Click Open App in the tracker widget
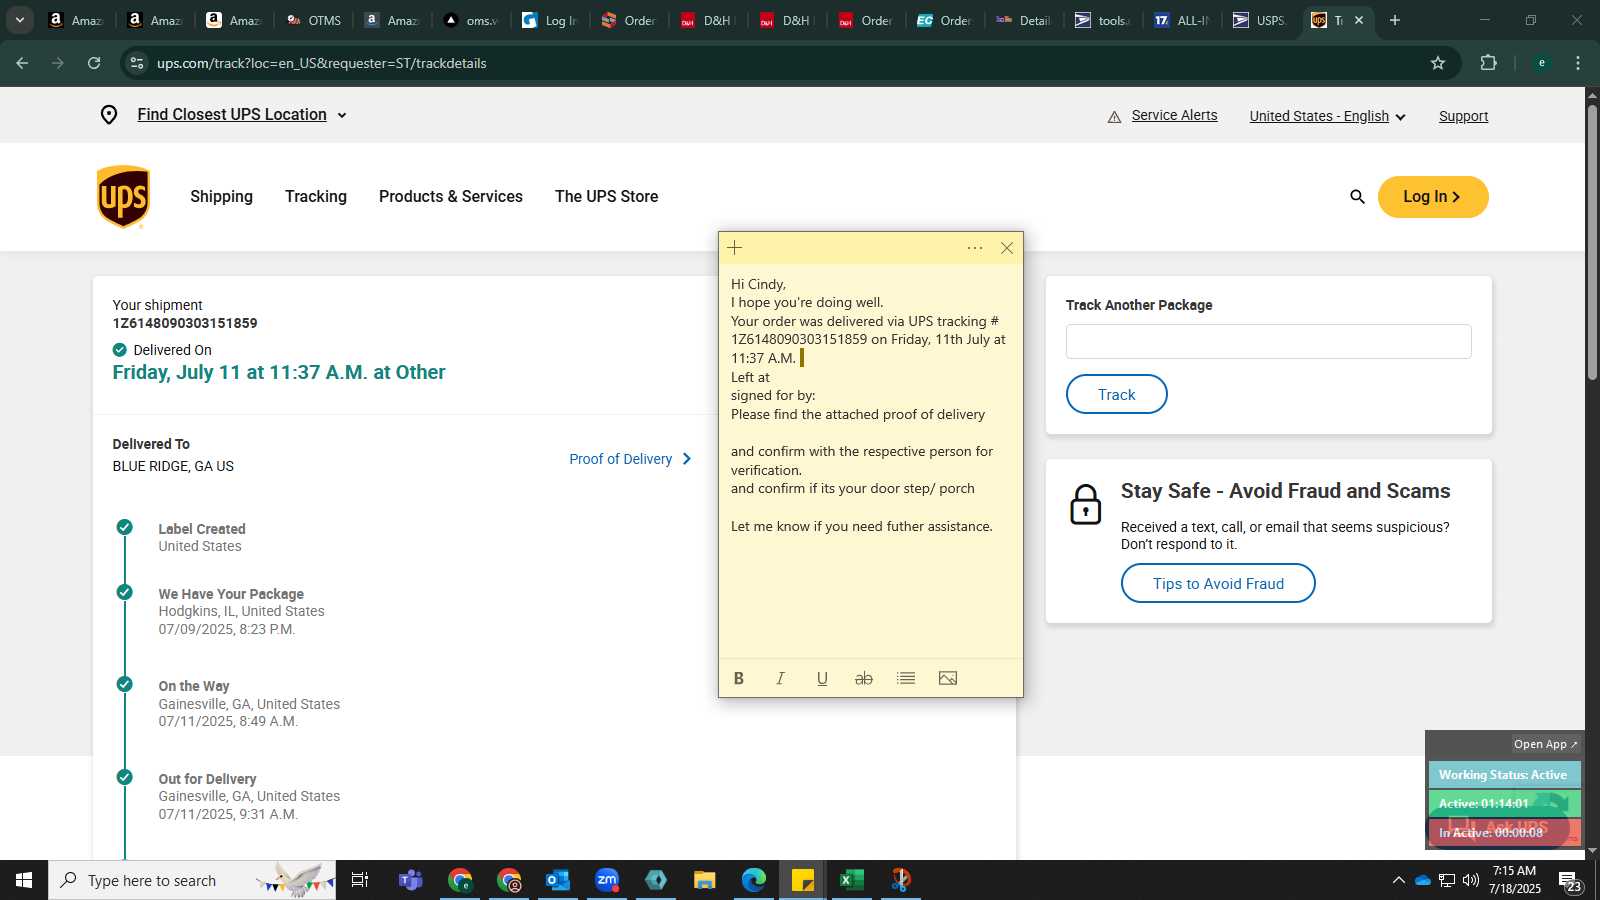The image size is (1600, 900). (1545, 744)
